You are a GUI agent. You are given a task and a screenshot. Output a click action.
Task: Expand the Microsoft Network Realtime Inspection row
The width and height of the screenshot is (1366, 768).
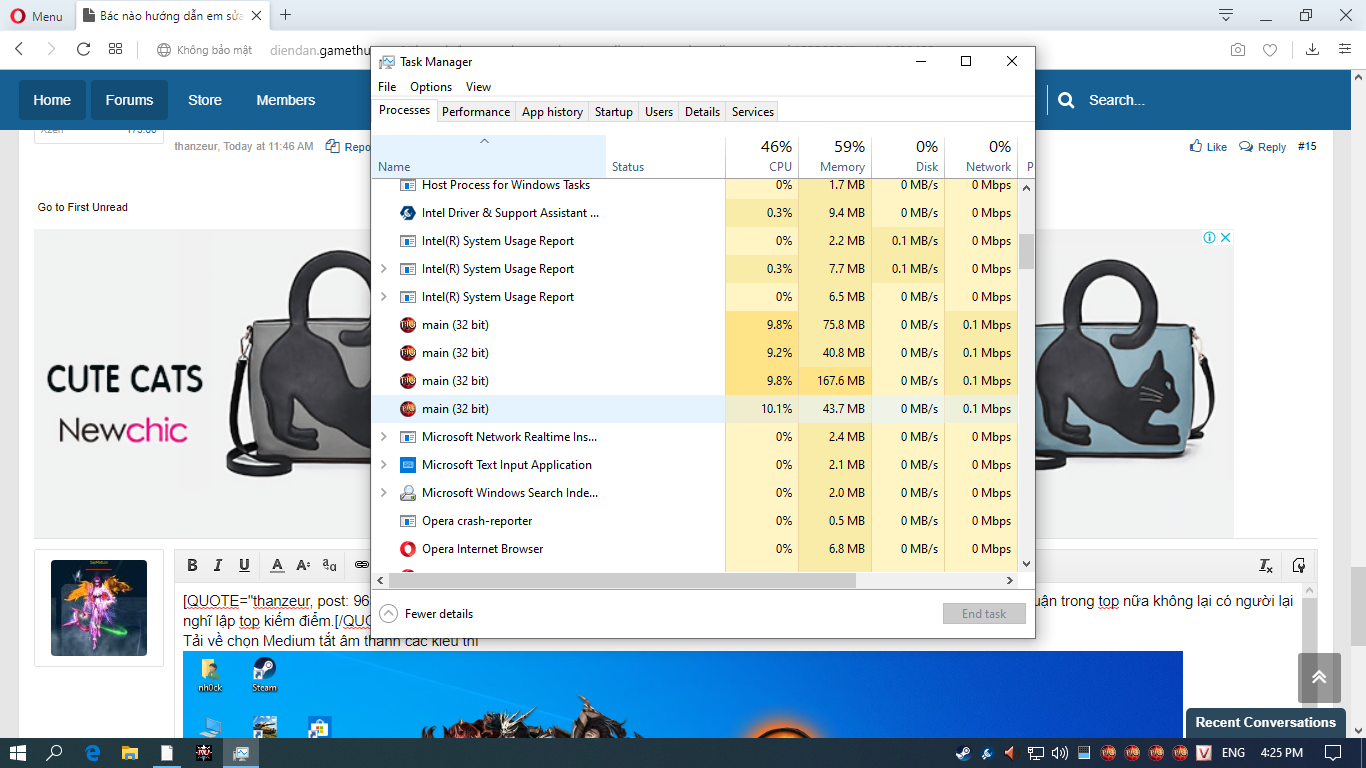click(384, 437)
